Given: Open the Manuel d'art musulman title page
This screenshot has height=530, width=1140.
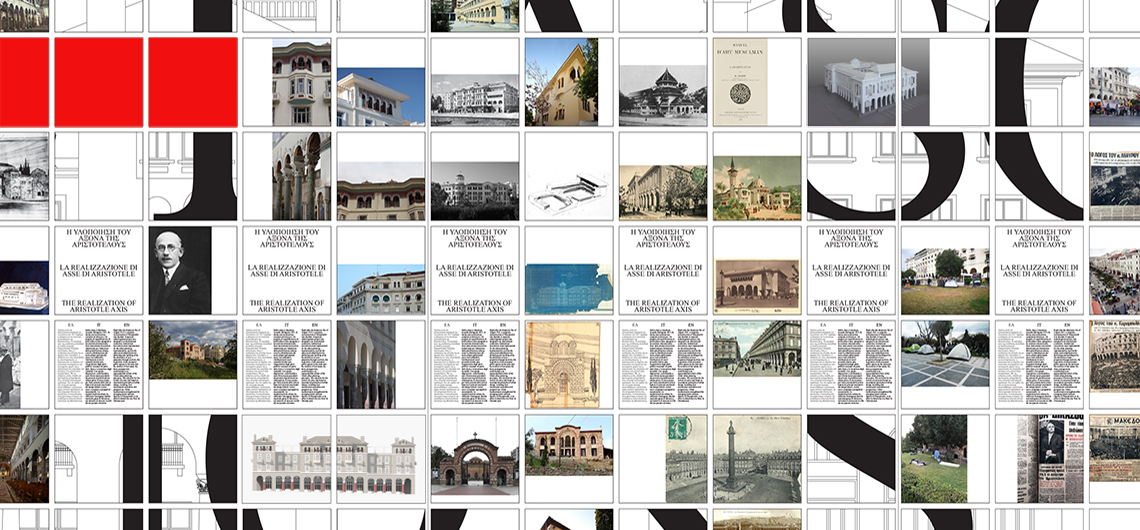Looking at the screenshot, I should point(740,82).
